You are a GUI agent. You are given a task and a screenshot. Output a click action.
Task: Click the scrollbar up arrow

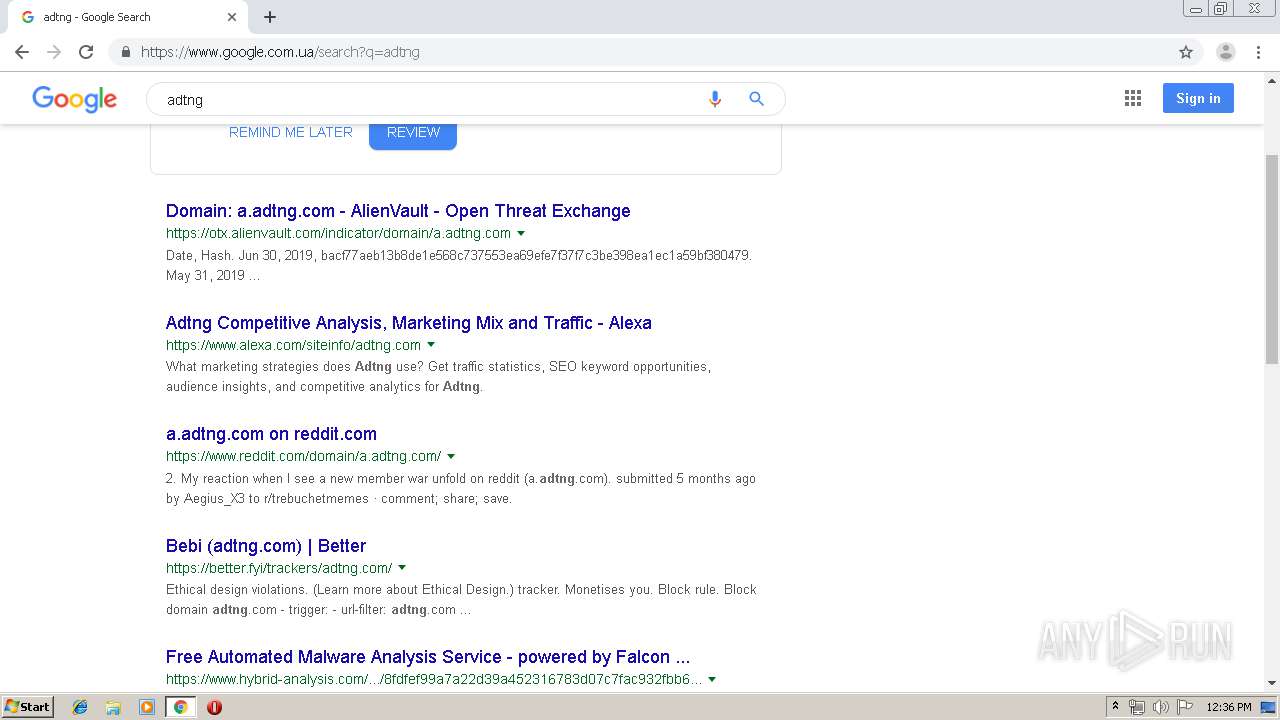click(x=1272, y=79)
